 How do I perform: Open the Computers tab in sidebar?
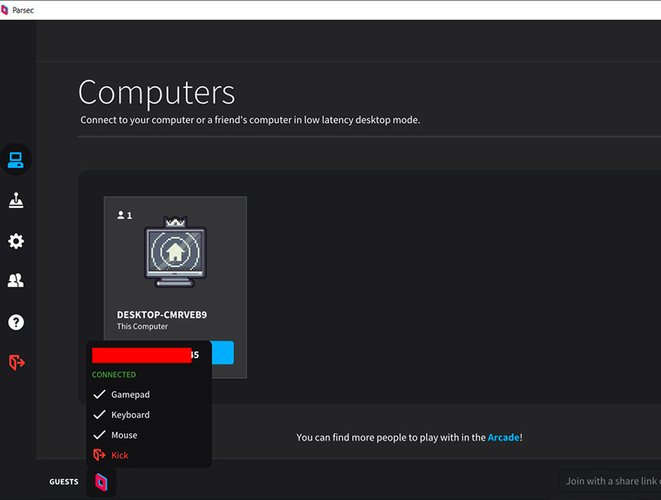pos(16,160)
